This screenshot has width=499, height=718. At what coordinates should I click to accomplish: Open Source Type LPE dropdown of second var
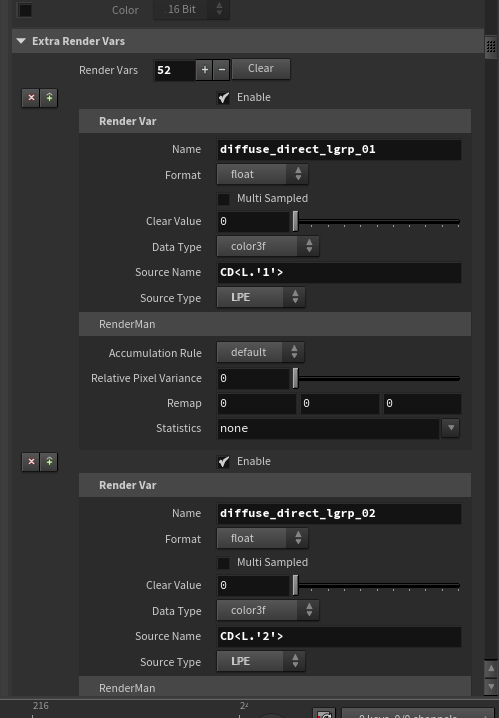[x=261, y=662]
